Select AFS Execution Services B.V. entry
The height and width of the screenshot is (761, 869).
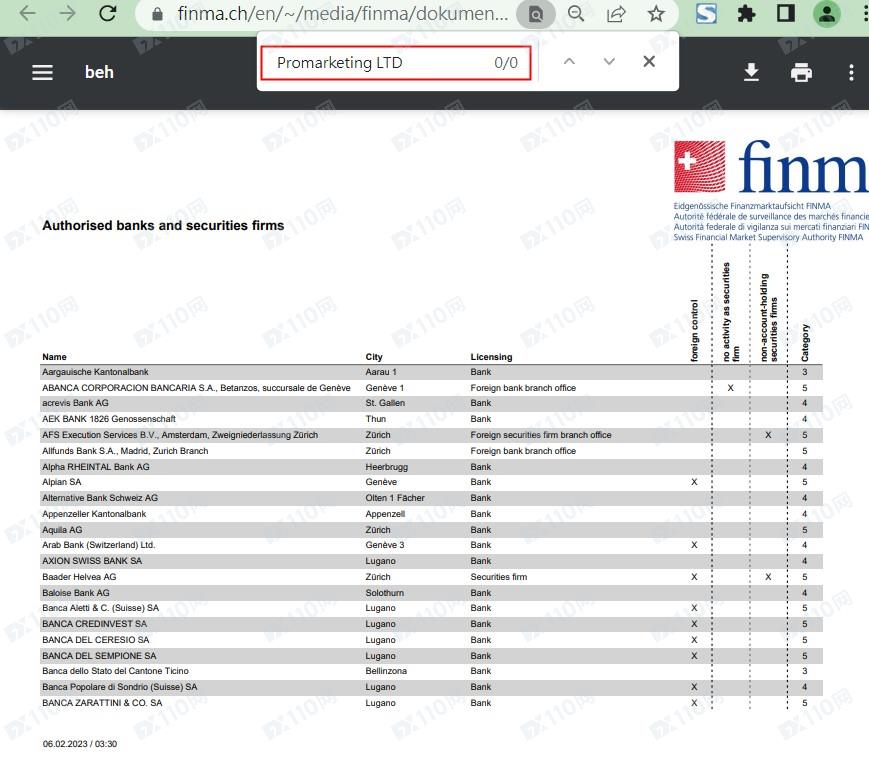(180, 435)
